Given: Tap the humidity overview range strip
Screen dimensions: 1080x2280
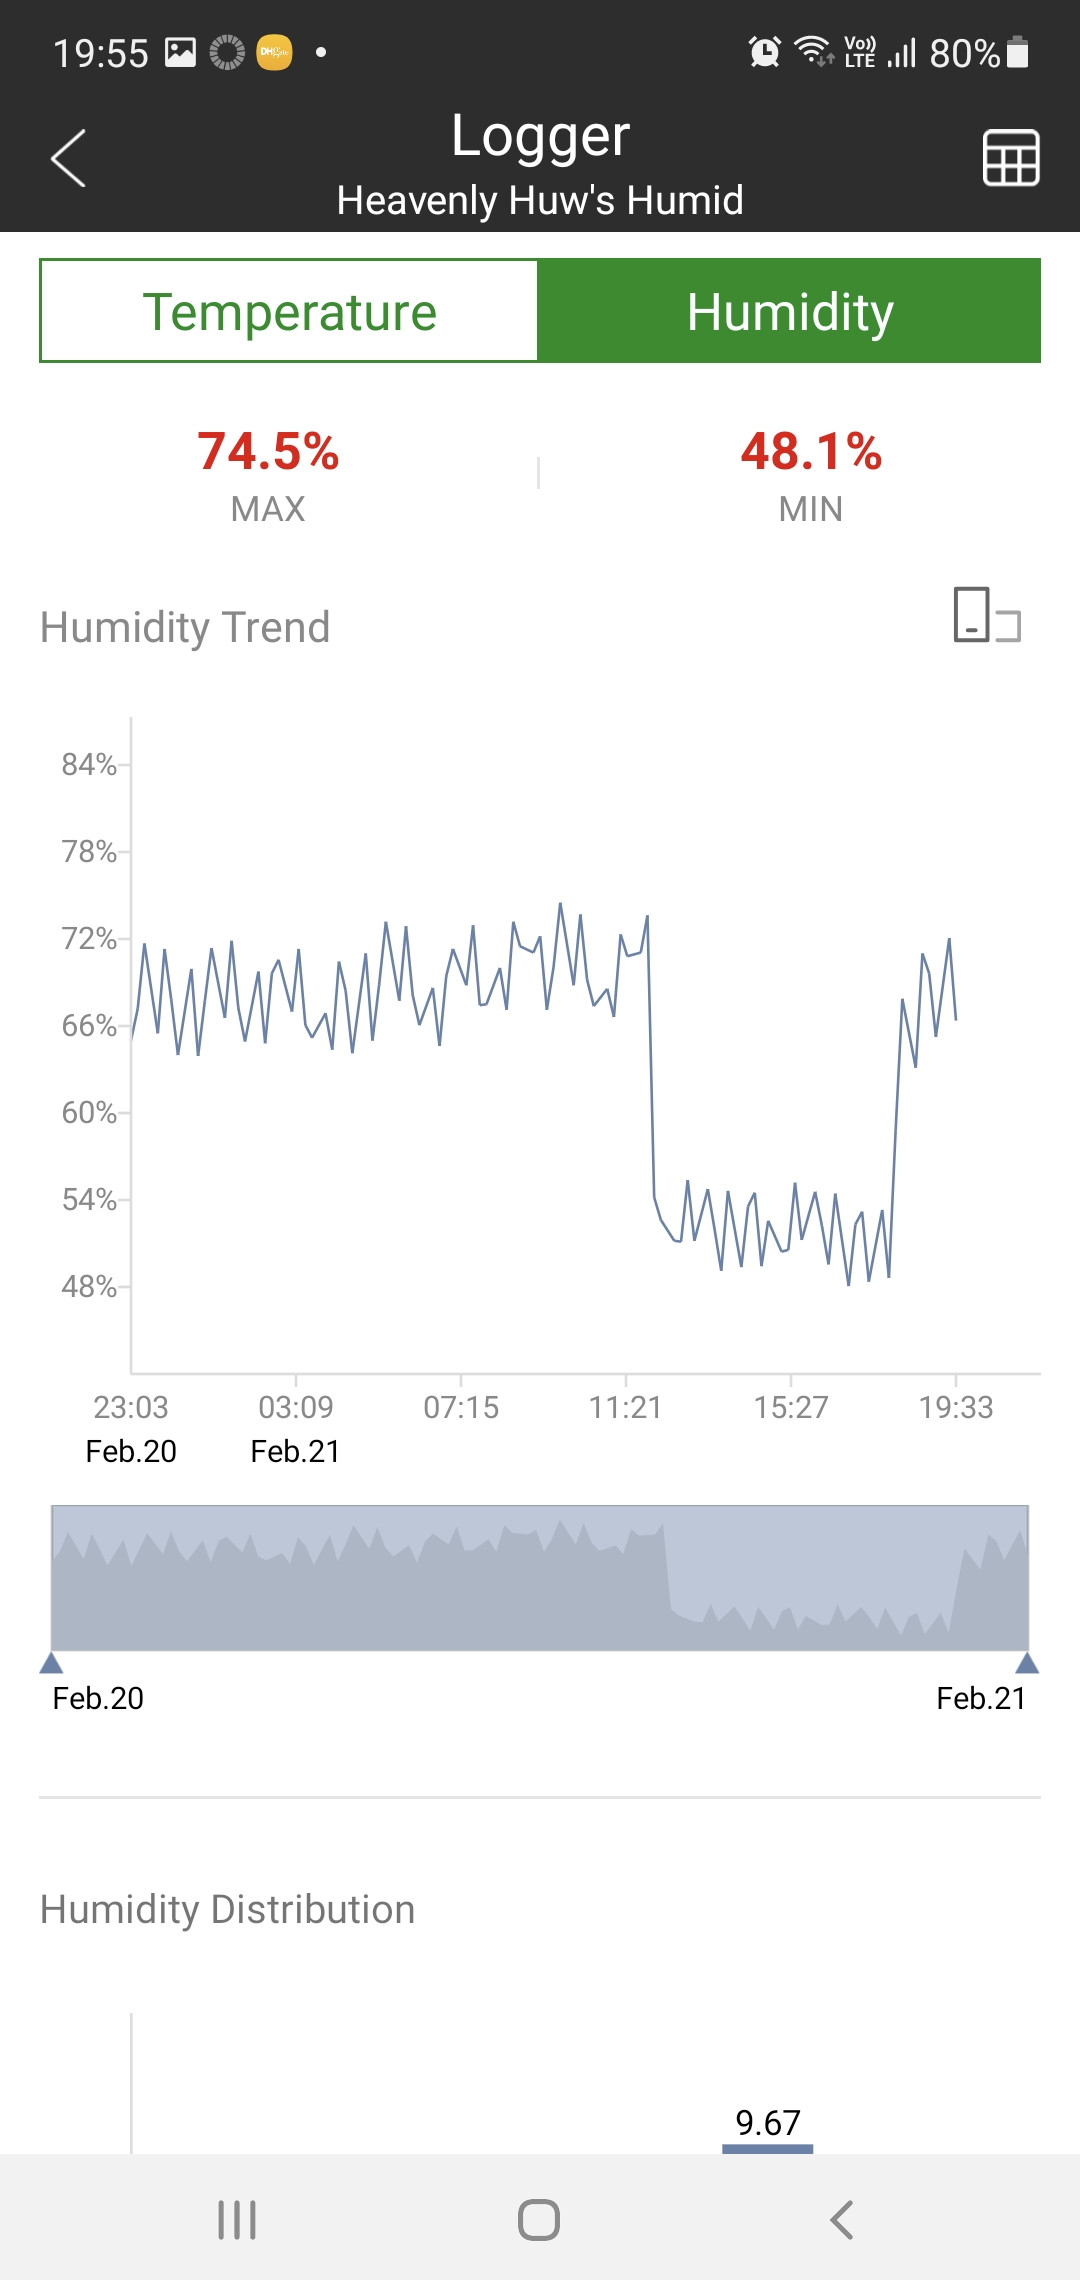Looking at the screenshot, I should pyautogui.click(x=540, y=1578).
